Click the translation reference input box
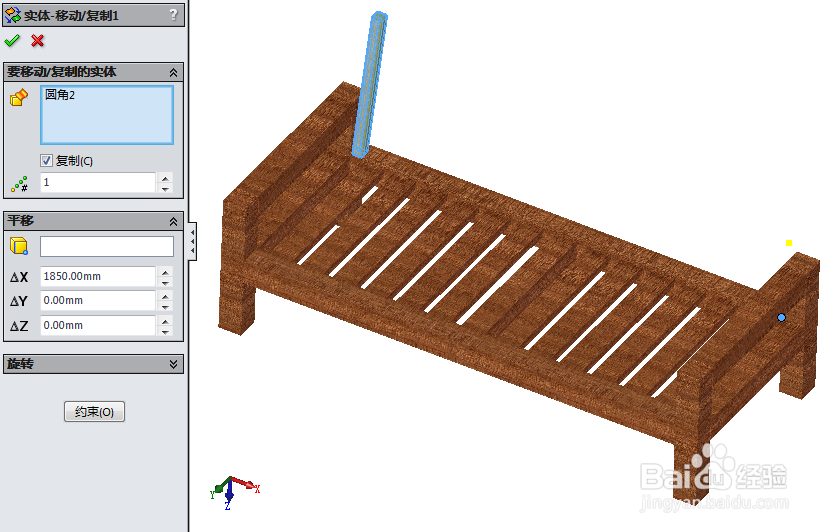834x532 pixels. point(107,246)
